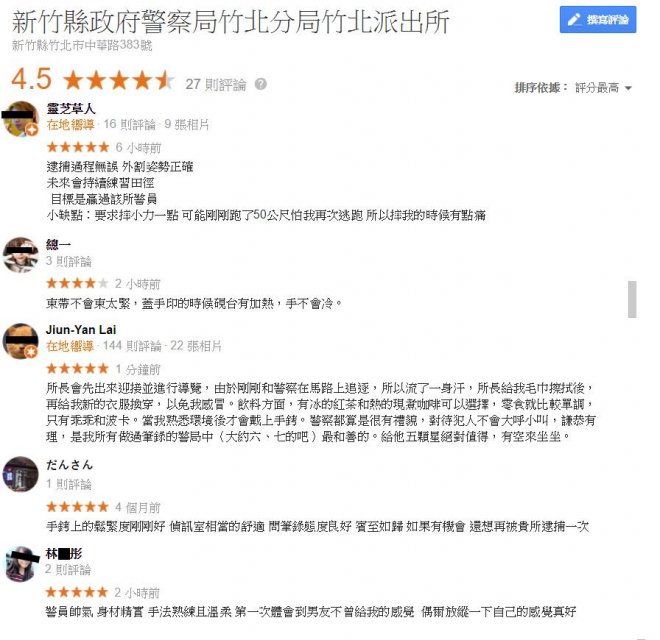Open reviewer name 靈芝草人
The image size is (660, 640).
click(71, 109)
